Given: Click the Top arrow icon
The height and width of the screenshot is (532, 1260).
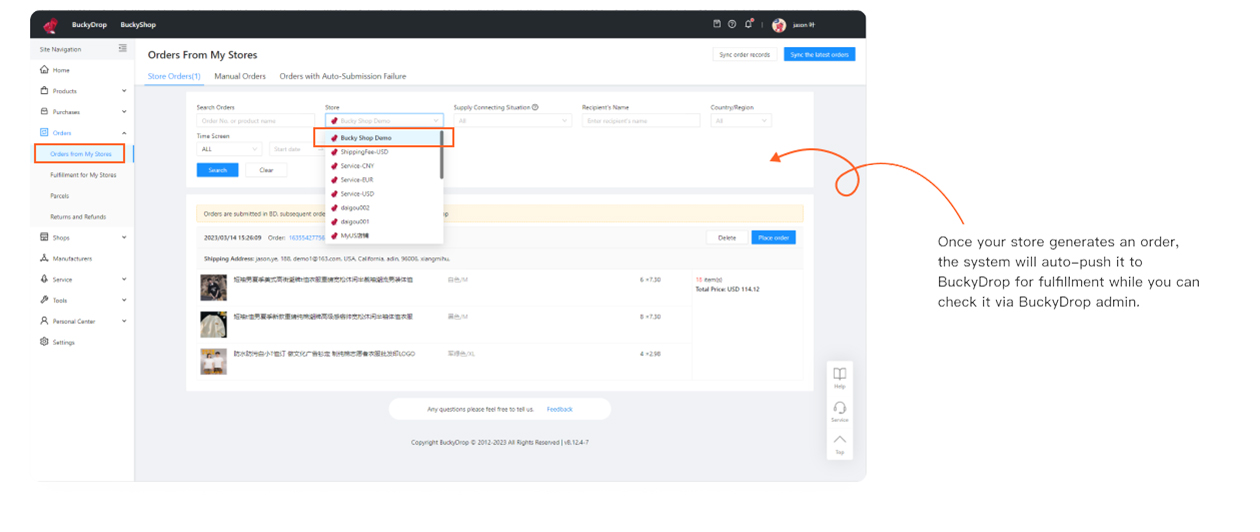Looking at the screenshot, I should coord(840,439).
